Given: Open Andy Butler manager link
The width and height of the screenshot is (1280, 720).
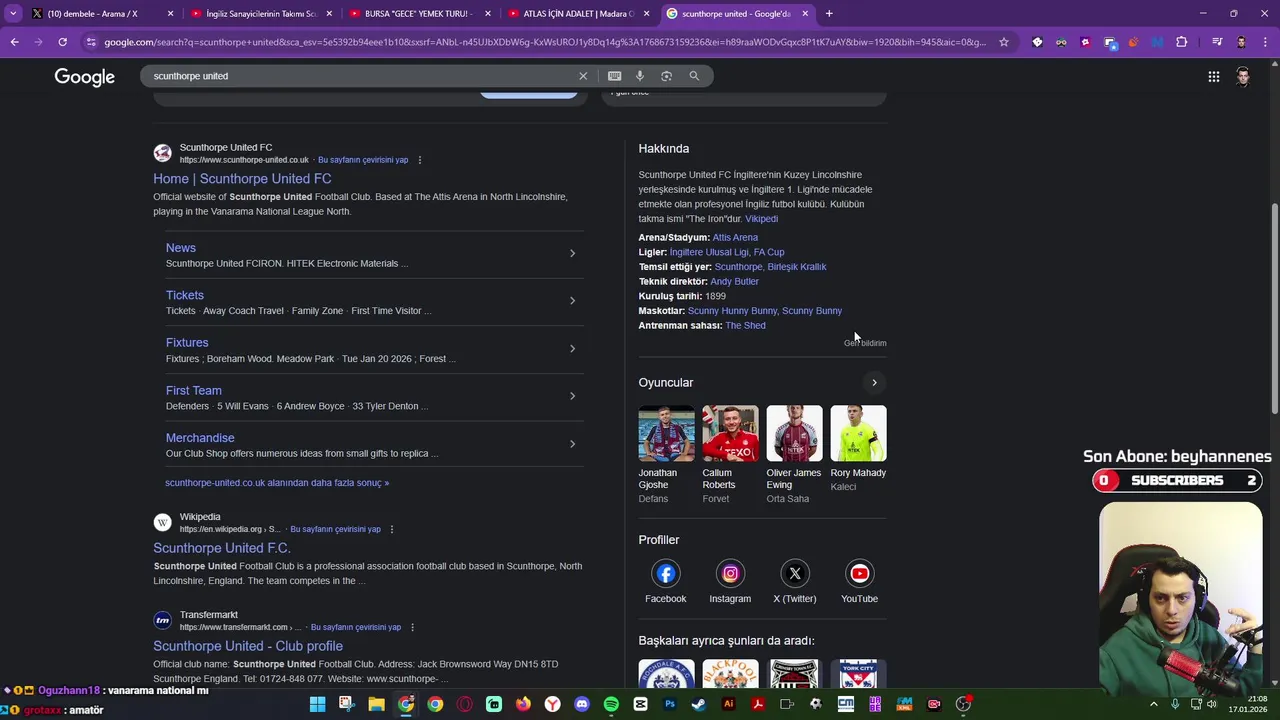Looking at the screenshot, I should 734,282.
